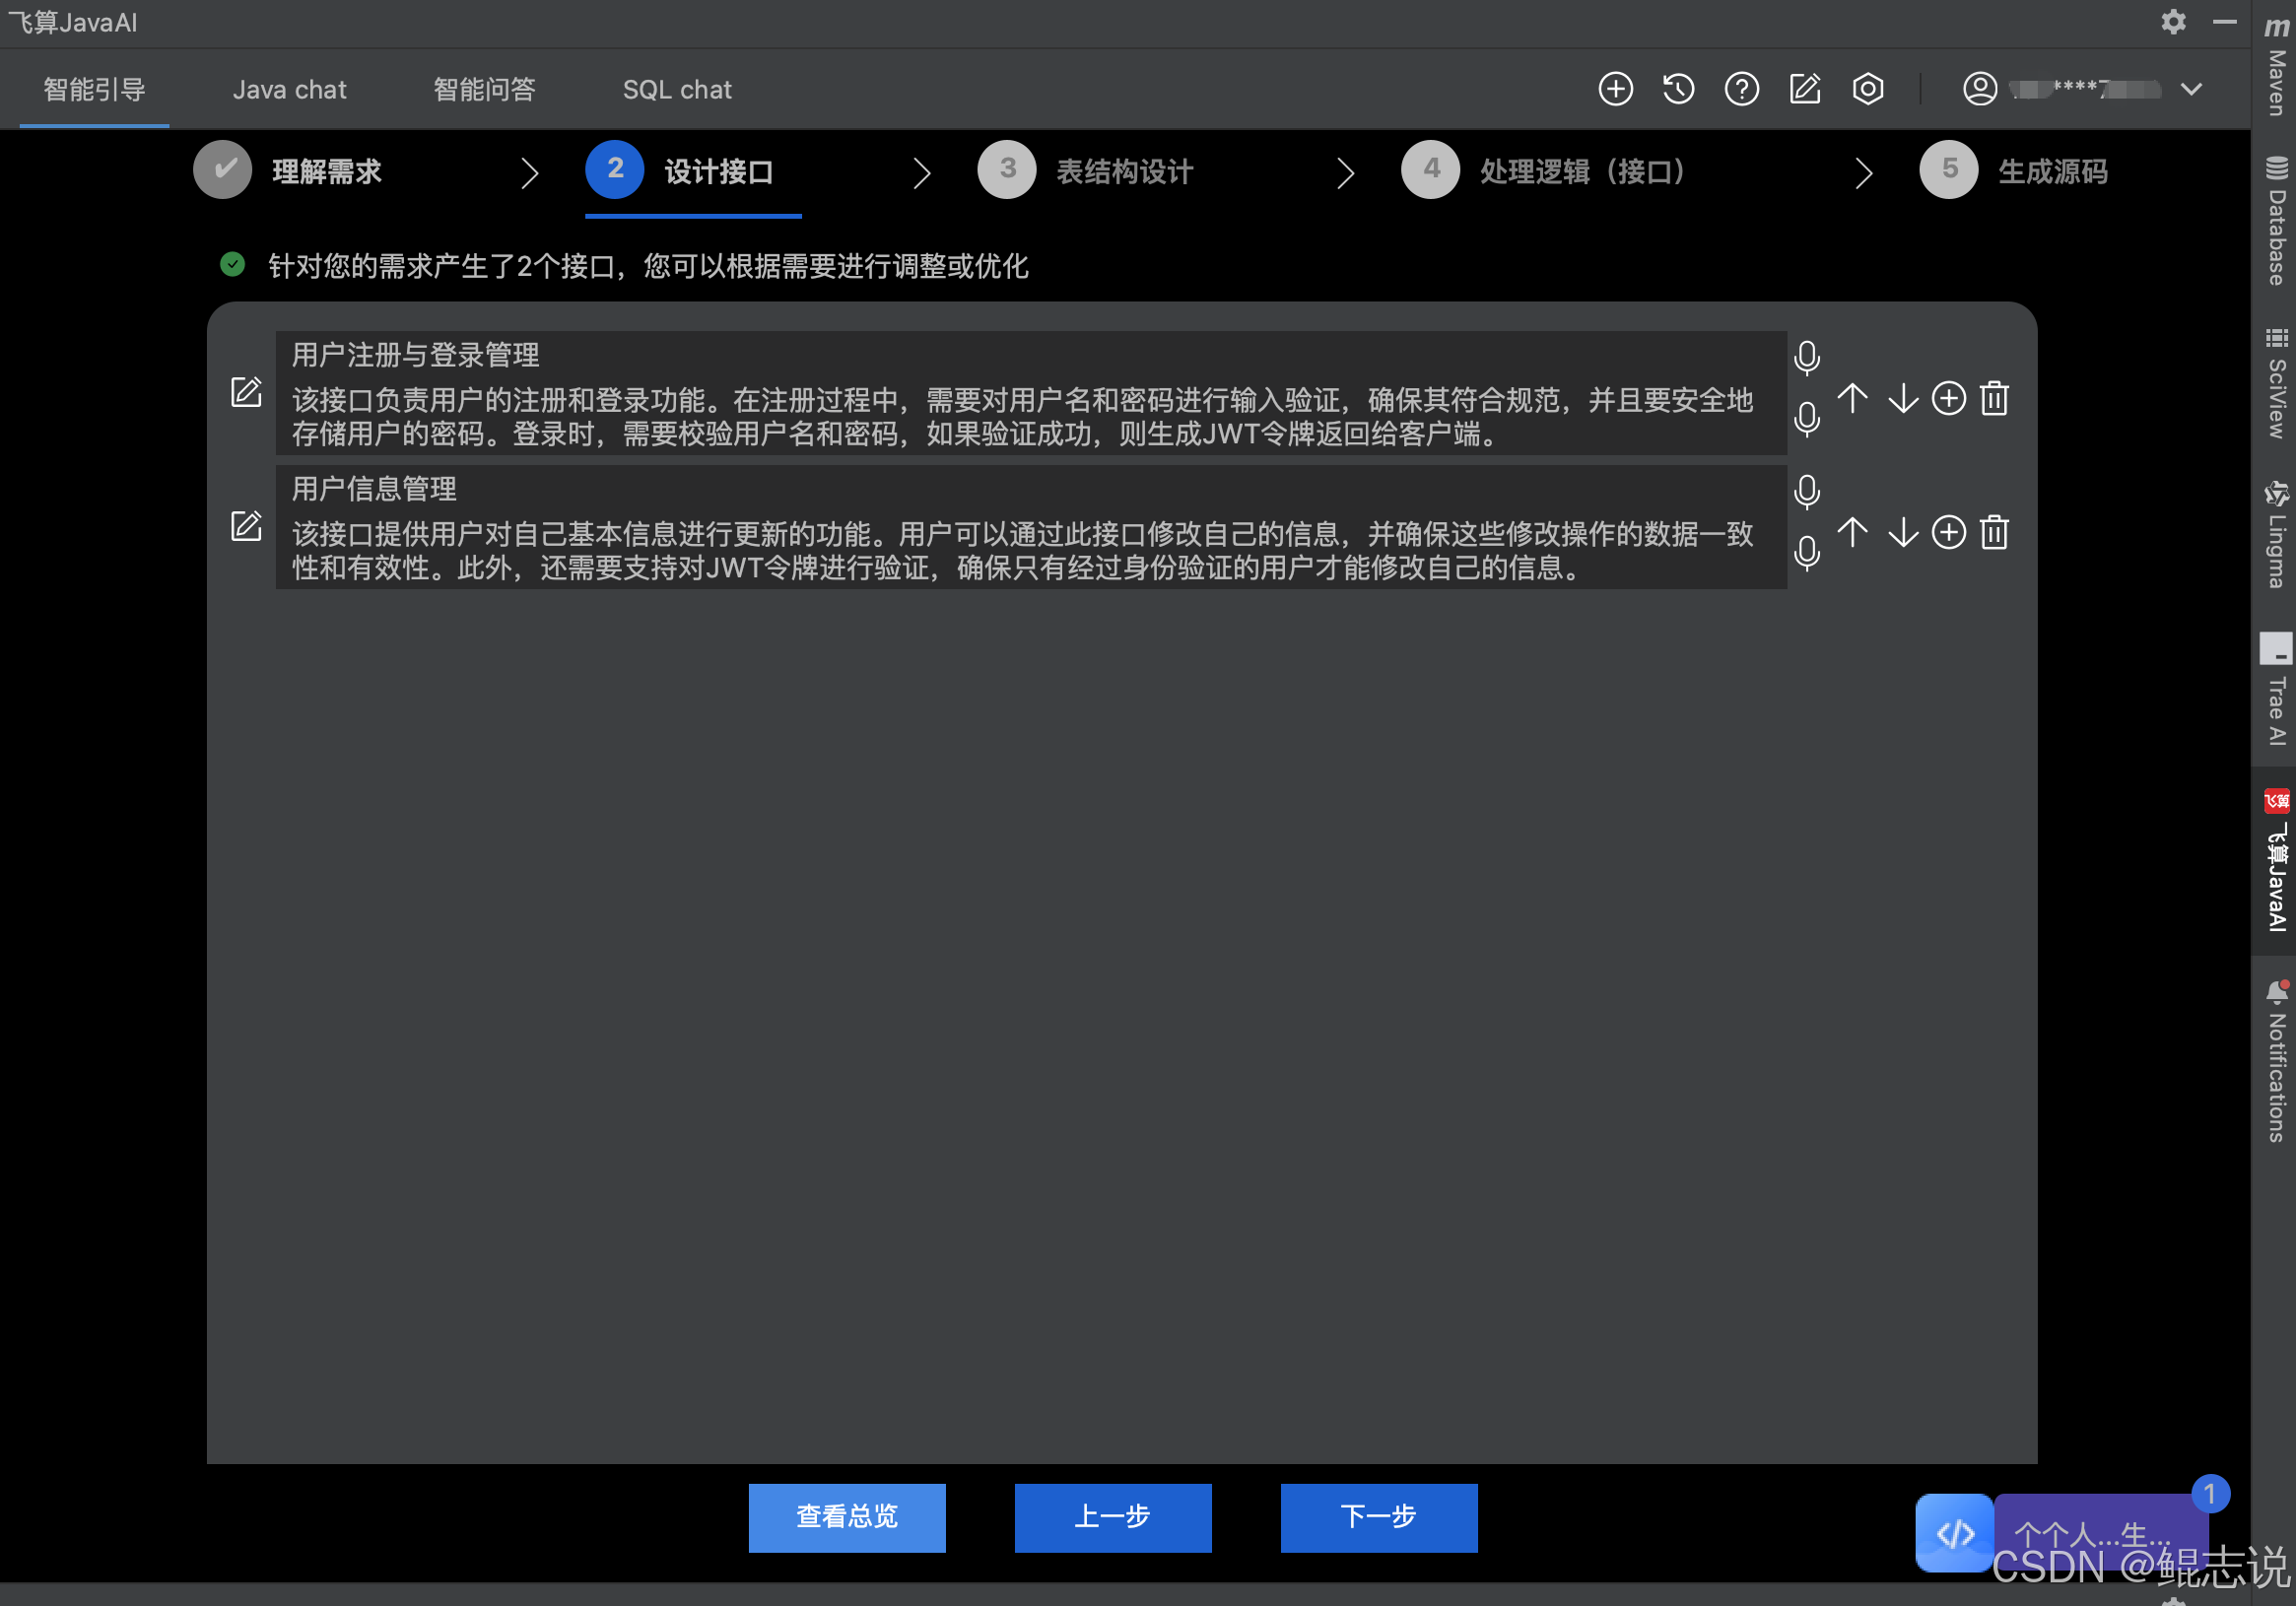Open the history clock icon
The height and width of the screenshot is (1606, 2296).
(x=1678, y=89)
